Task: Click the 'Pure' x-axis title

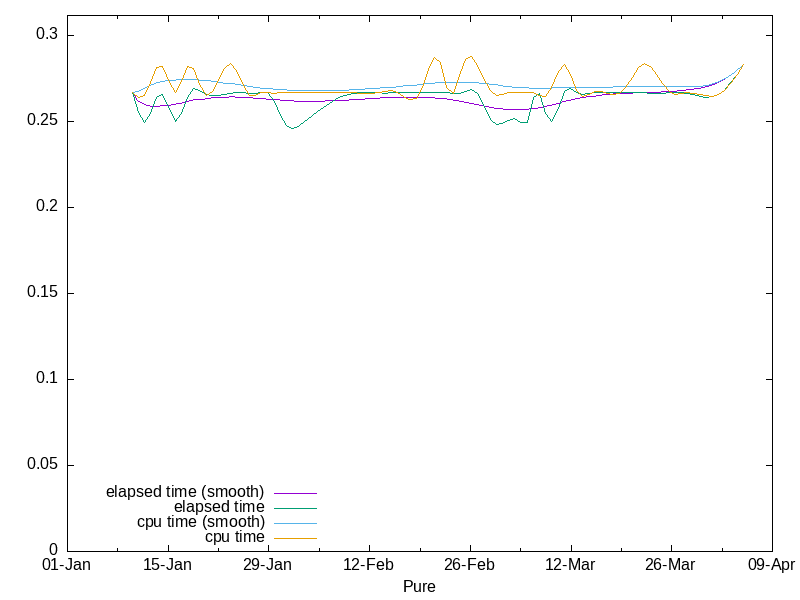Action: (419, 586)
